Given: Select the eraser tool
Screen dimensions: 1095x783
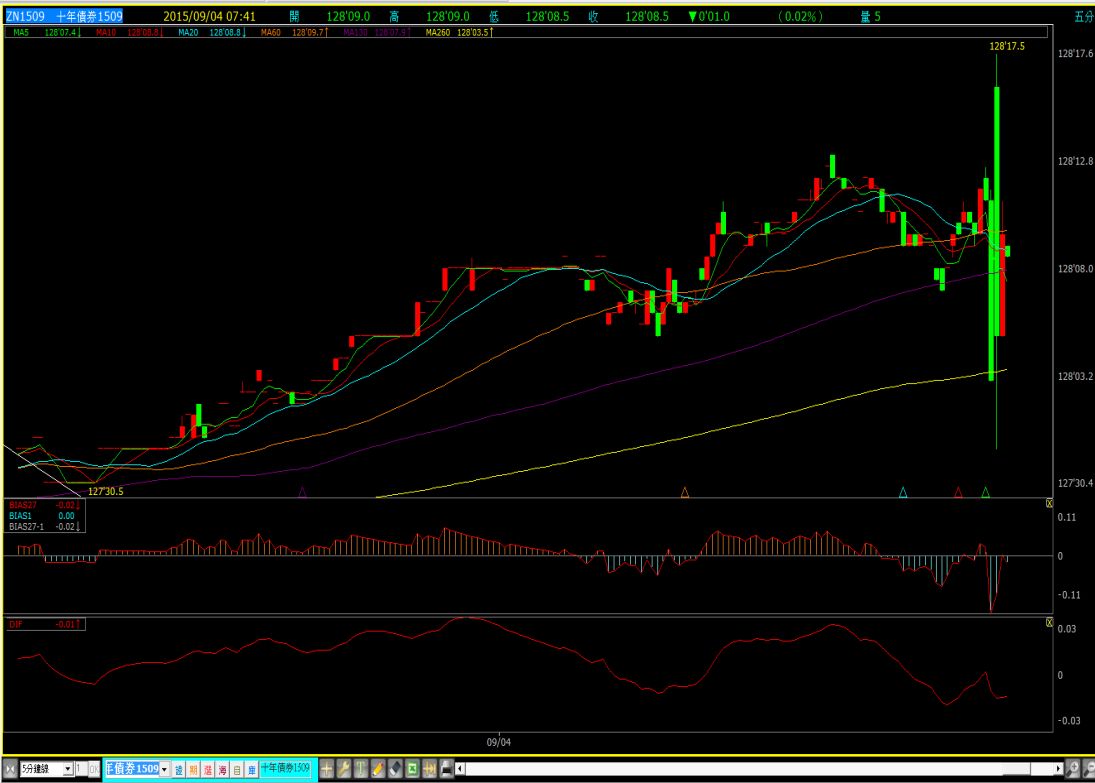Looking at the screenshot, I should pos(395,769).
